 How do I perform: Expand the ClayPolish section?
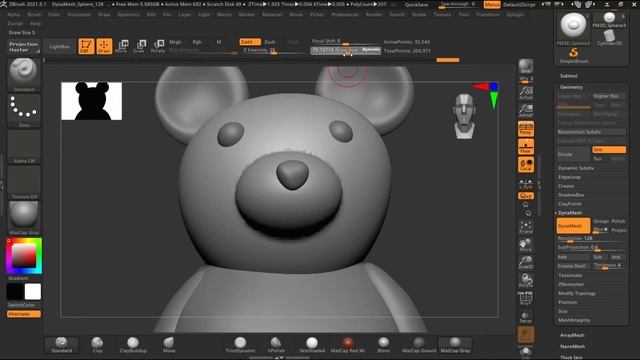tap(570, 204)
